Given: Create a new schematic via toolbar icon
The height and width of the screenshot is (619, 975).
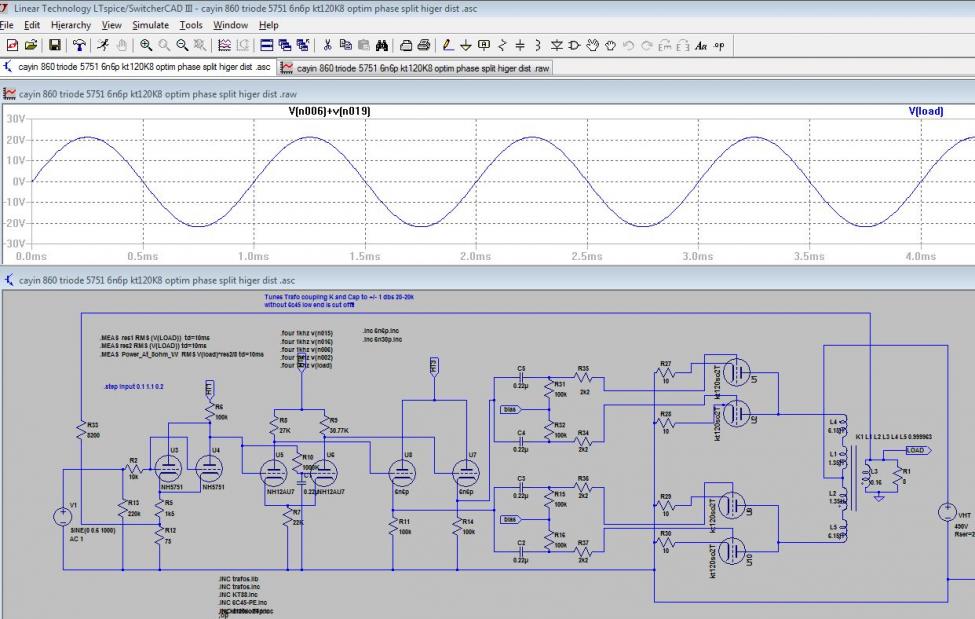Looking at the screenshot, I should [12, 45].
